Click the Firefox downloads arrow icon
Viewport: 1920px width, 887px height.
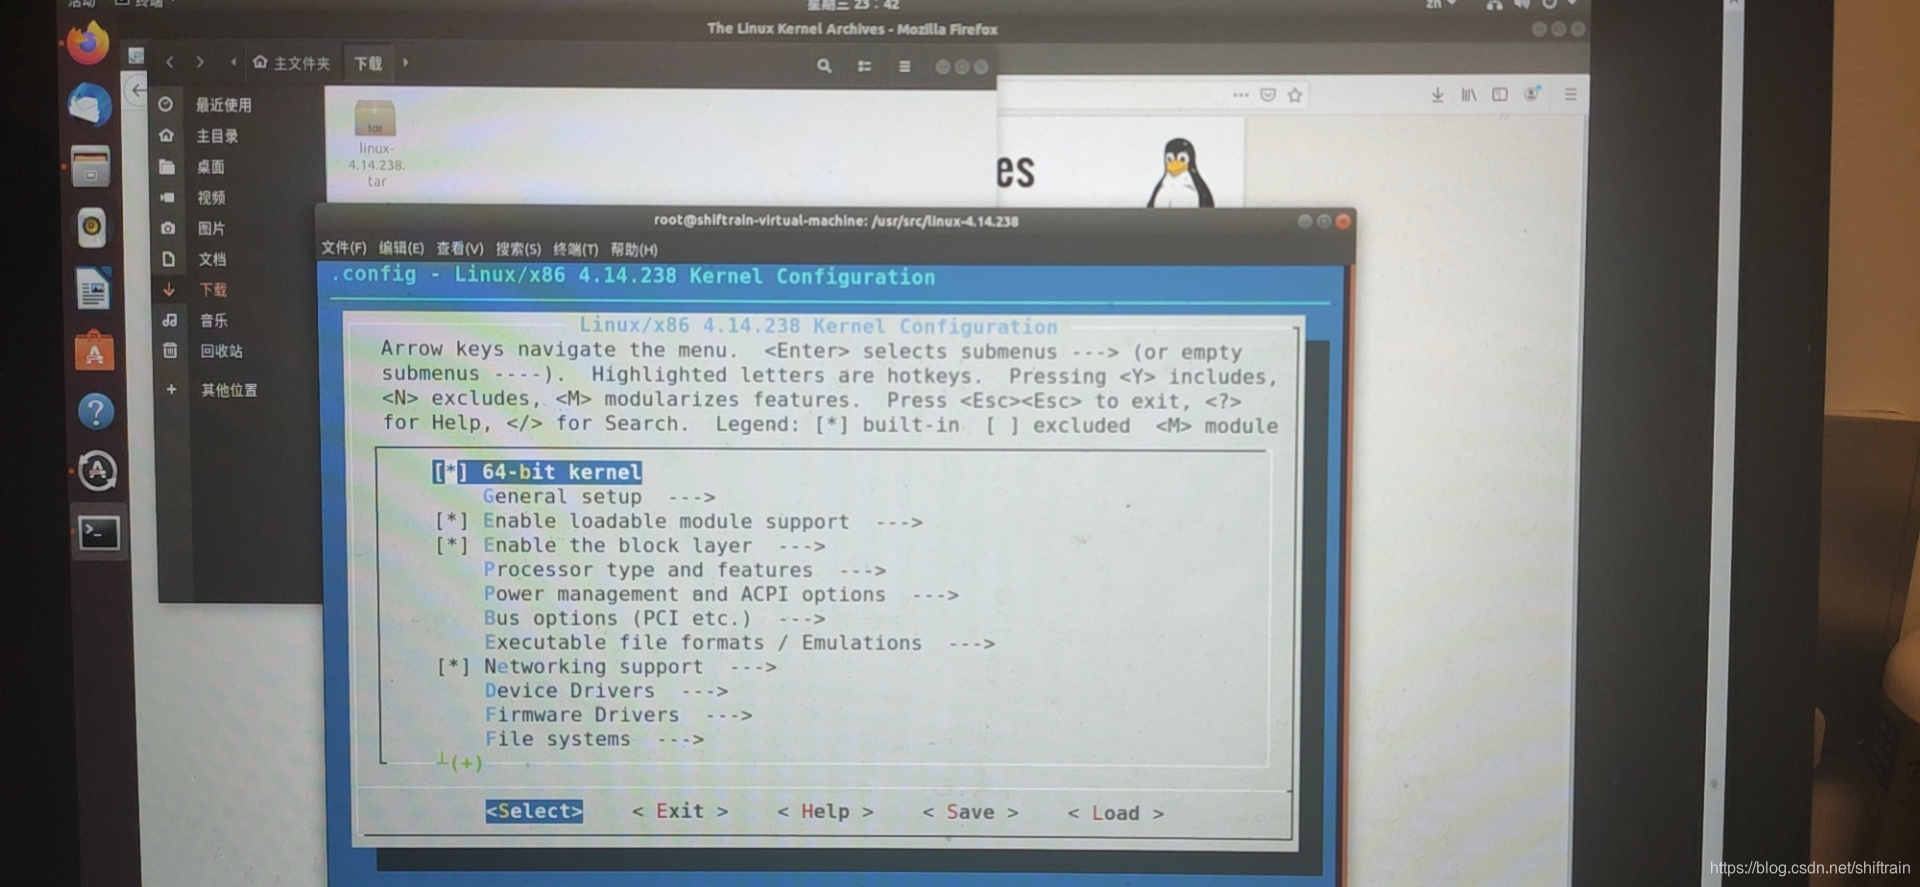click(1437, 95)
